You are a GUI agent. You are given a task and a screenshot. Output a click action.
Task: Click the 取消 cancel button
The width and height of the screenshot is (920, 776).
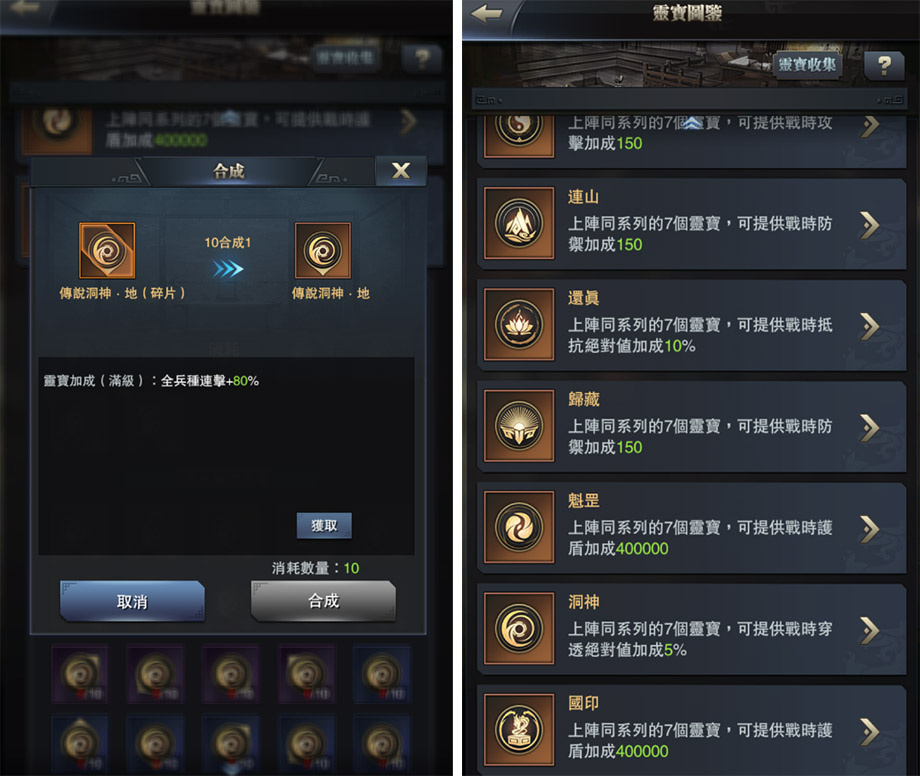pos(132,601)
